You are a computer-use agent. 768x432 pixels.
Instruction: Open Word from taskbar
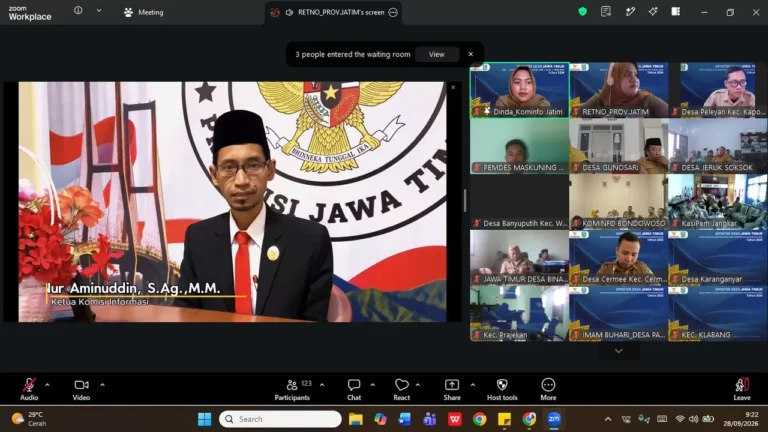[405, 419]
